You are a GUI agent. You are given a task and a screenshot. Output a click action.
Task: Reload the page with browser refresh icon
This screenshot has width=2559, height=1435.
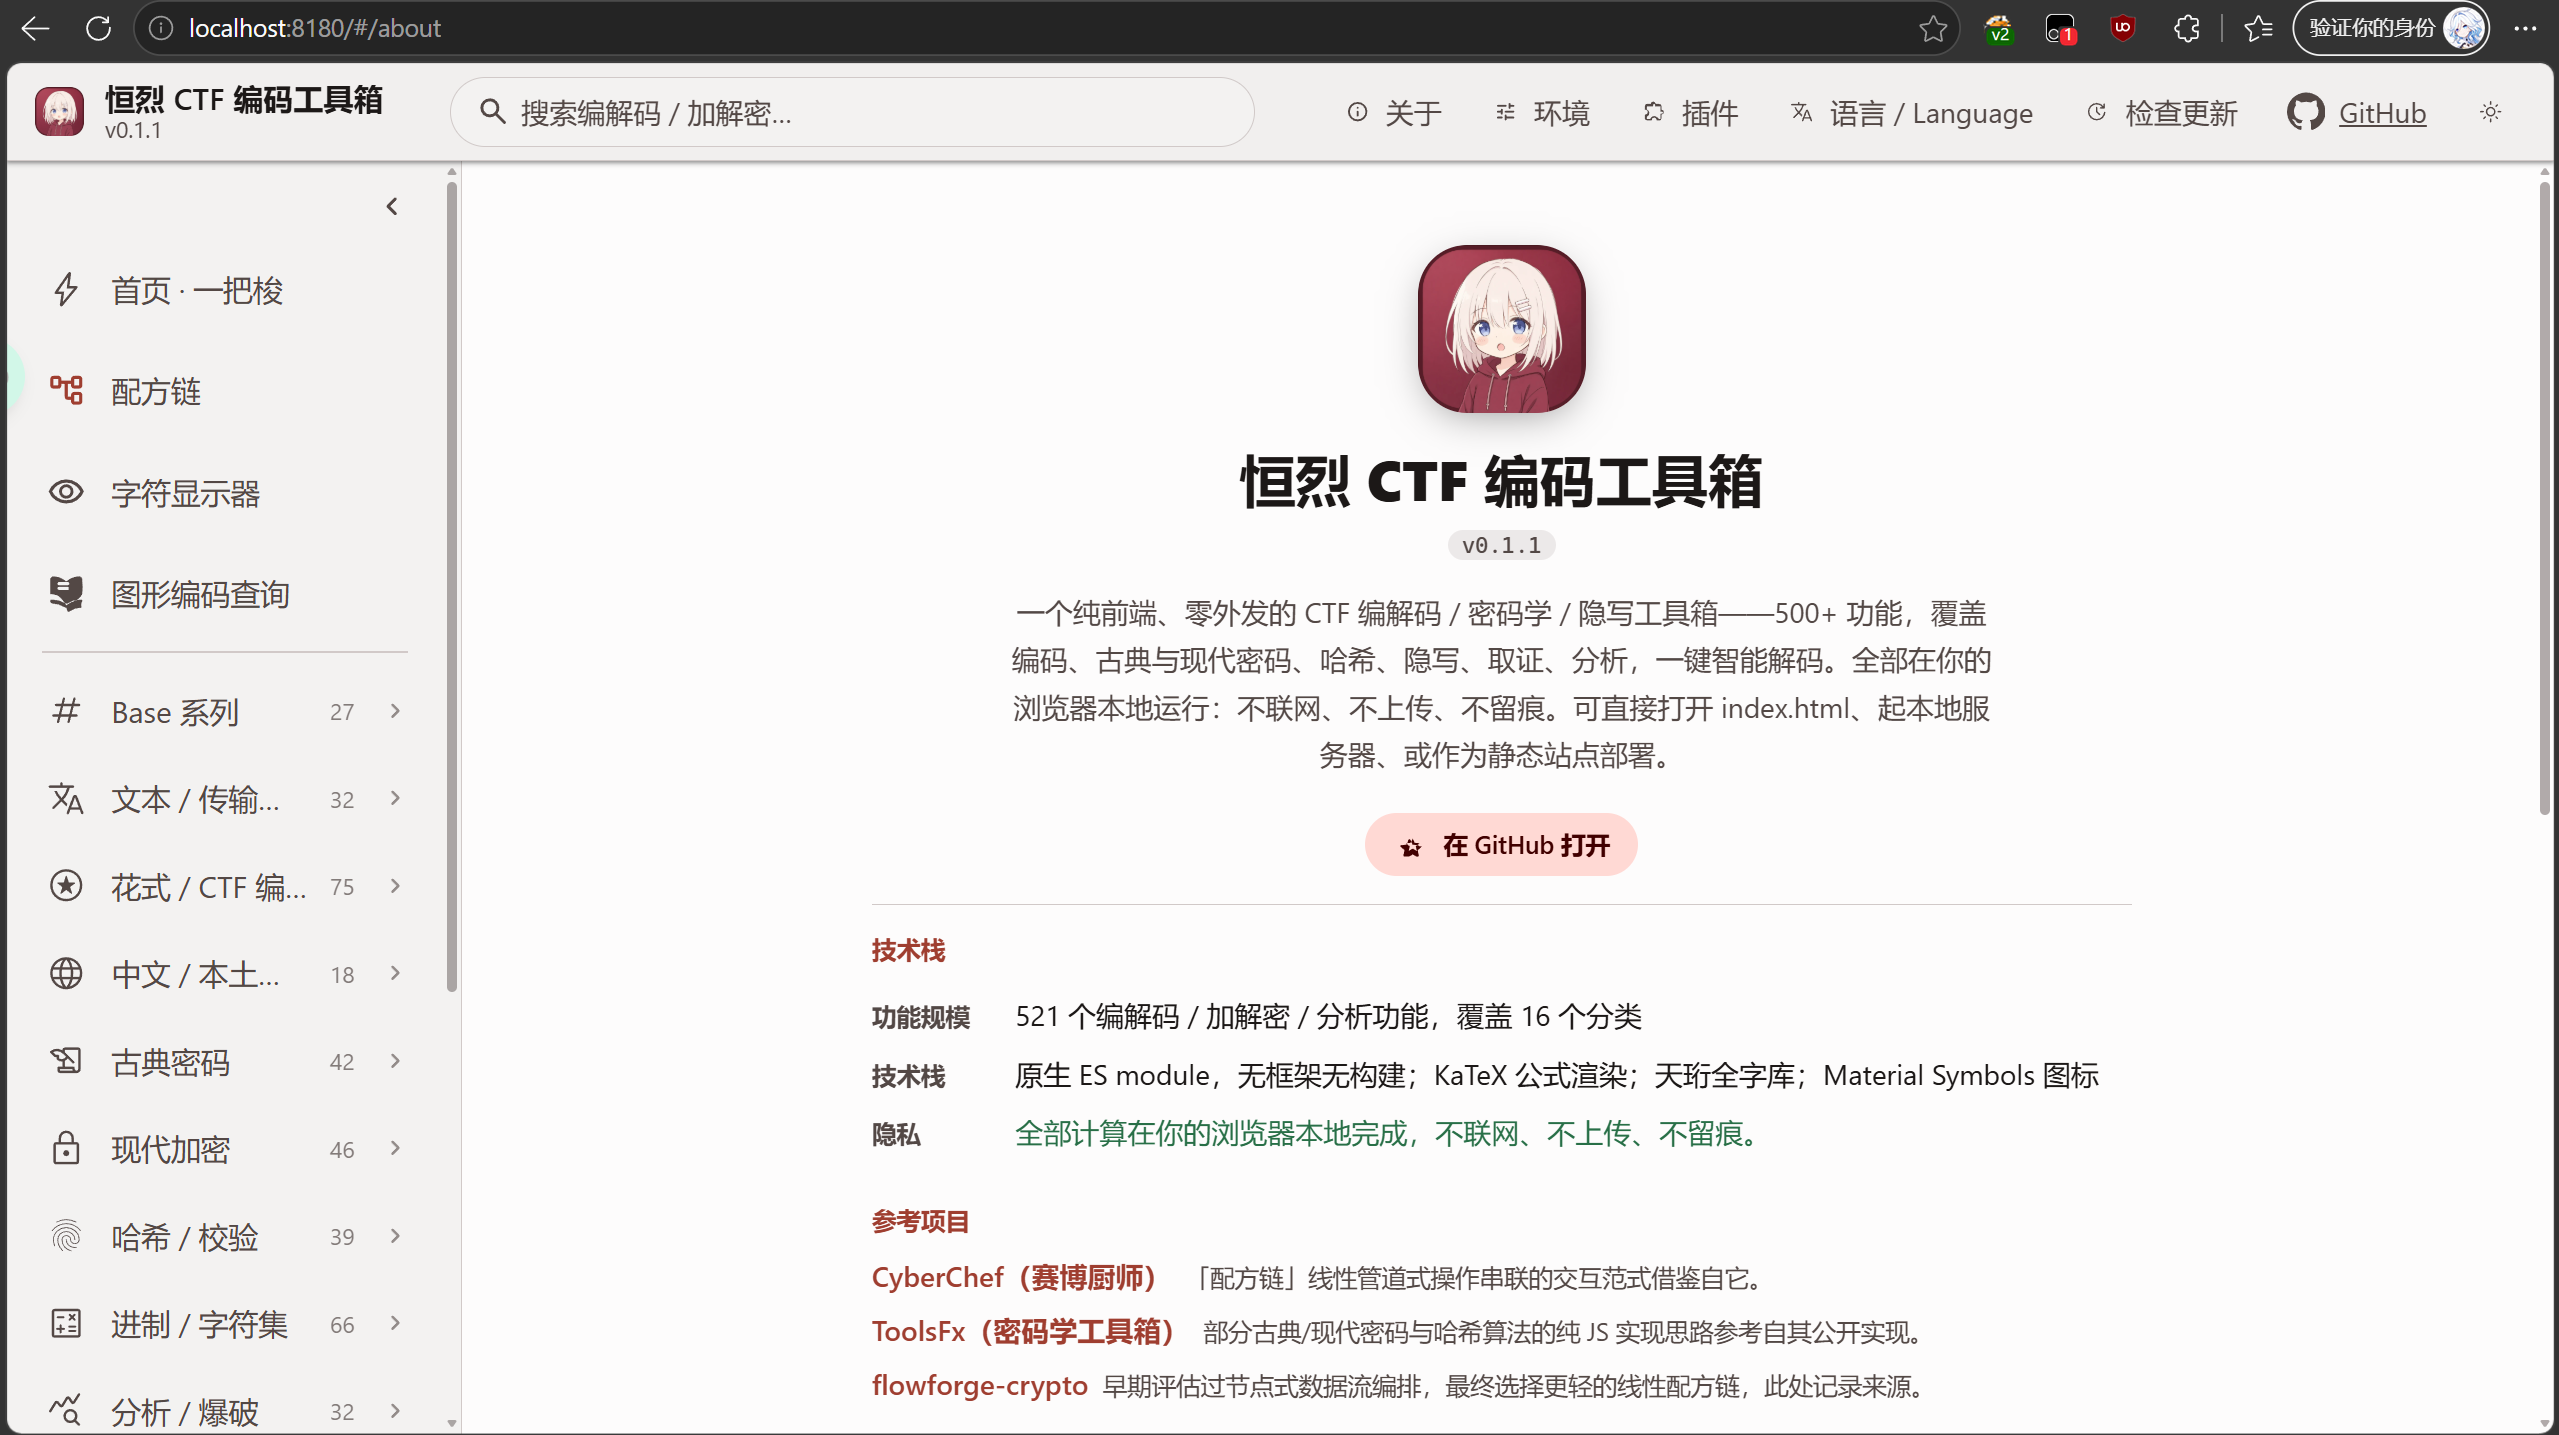98,28
